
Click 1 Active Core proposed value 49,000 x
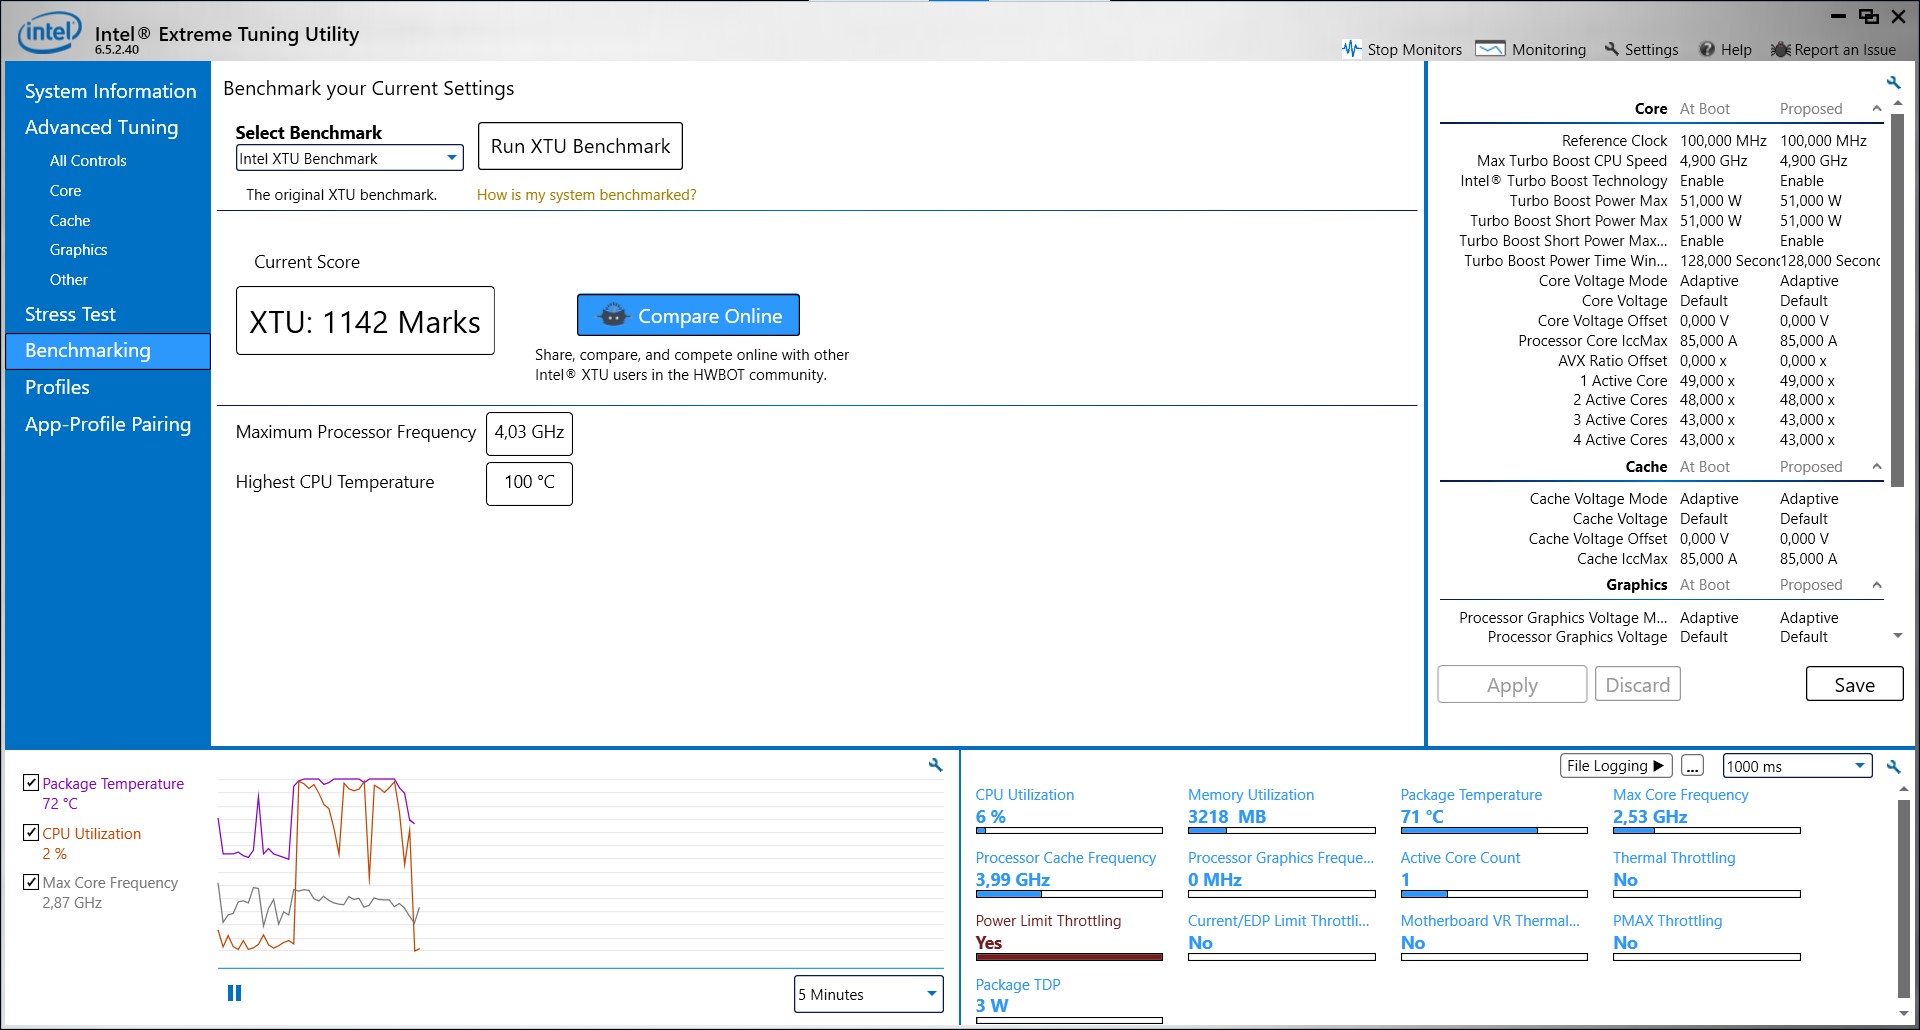click(x=1807, y=381)
